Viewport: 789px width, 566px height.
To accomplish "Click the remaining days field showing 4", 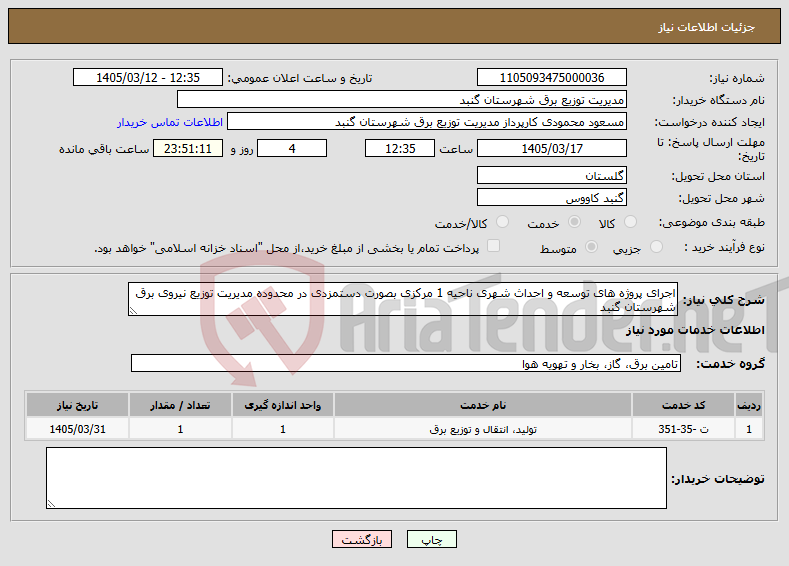I will pyautogui.click(x=292, y=148).
